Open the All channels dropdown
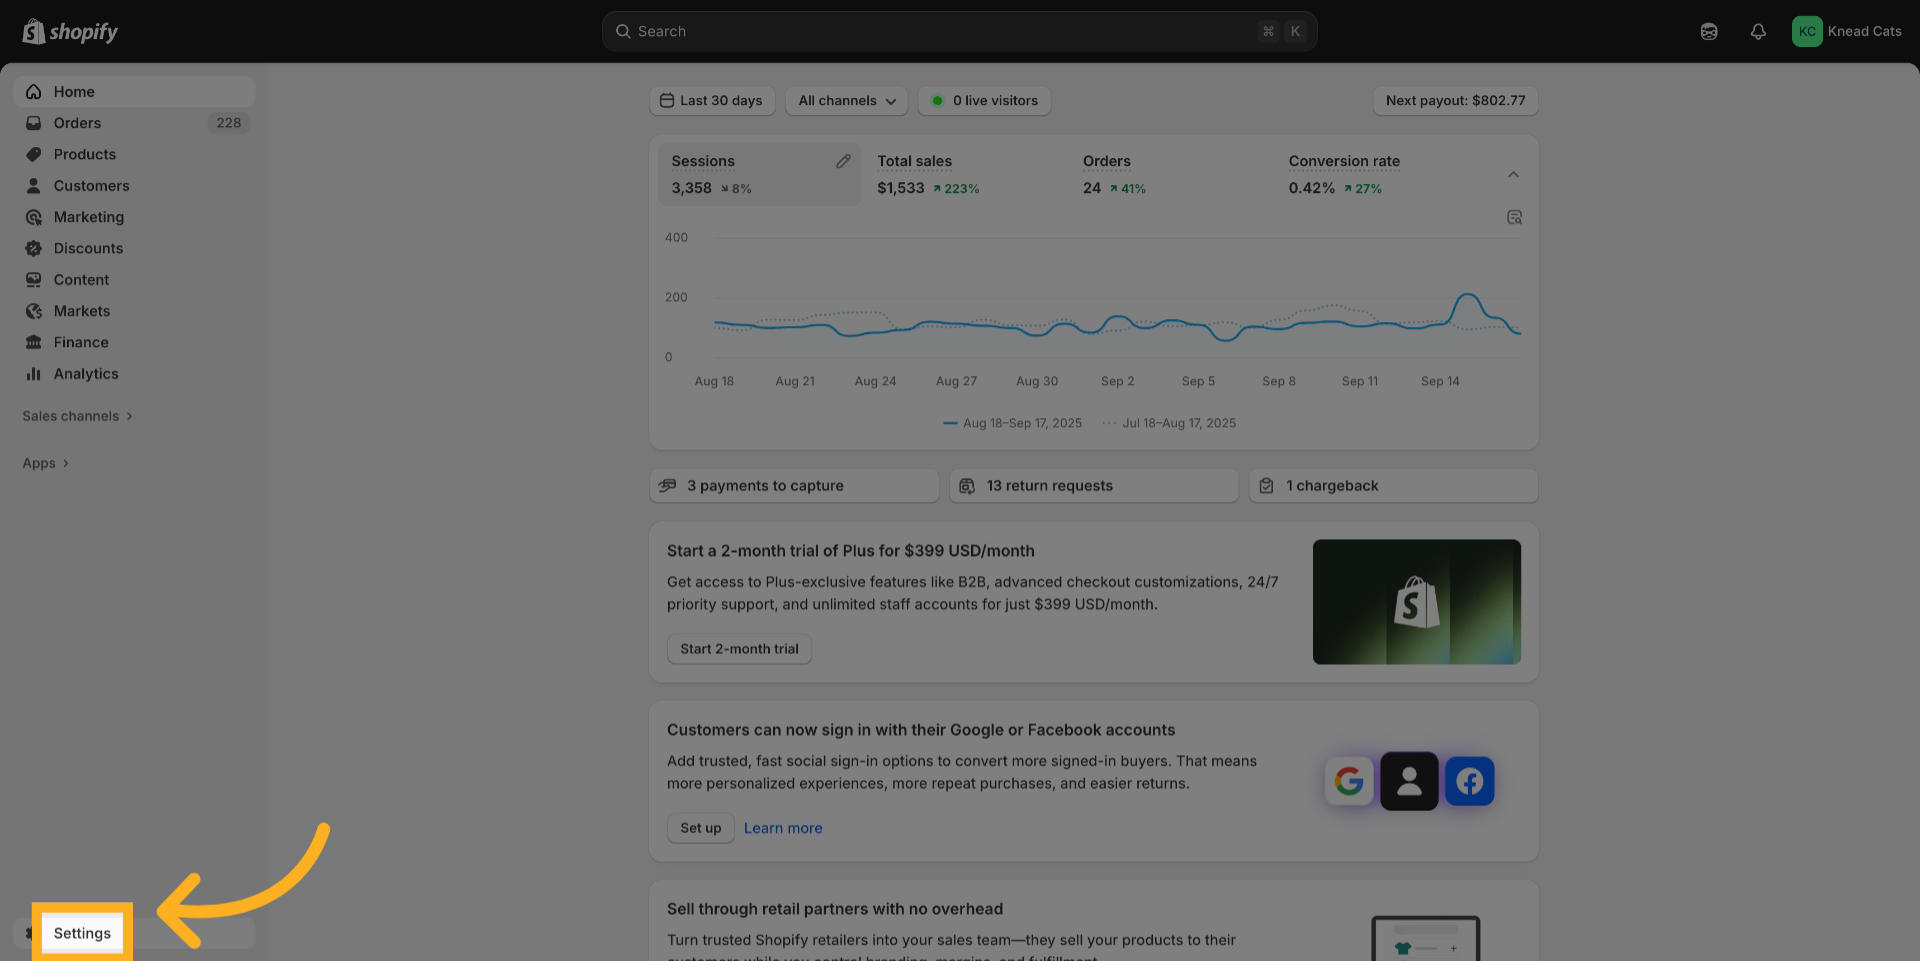This screenshot has width=1920, height=961. point(846,101)
